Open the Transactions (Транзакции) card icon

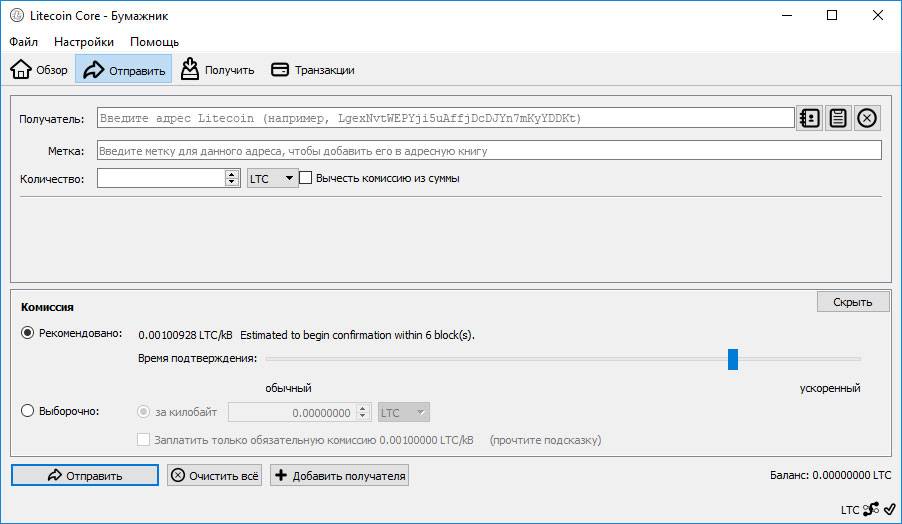pyautogui.click(x=280, y=70)
